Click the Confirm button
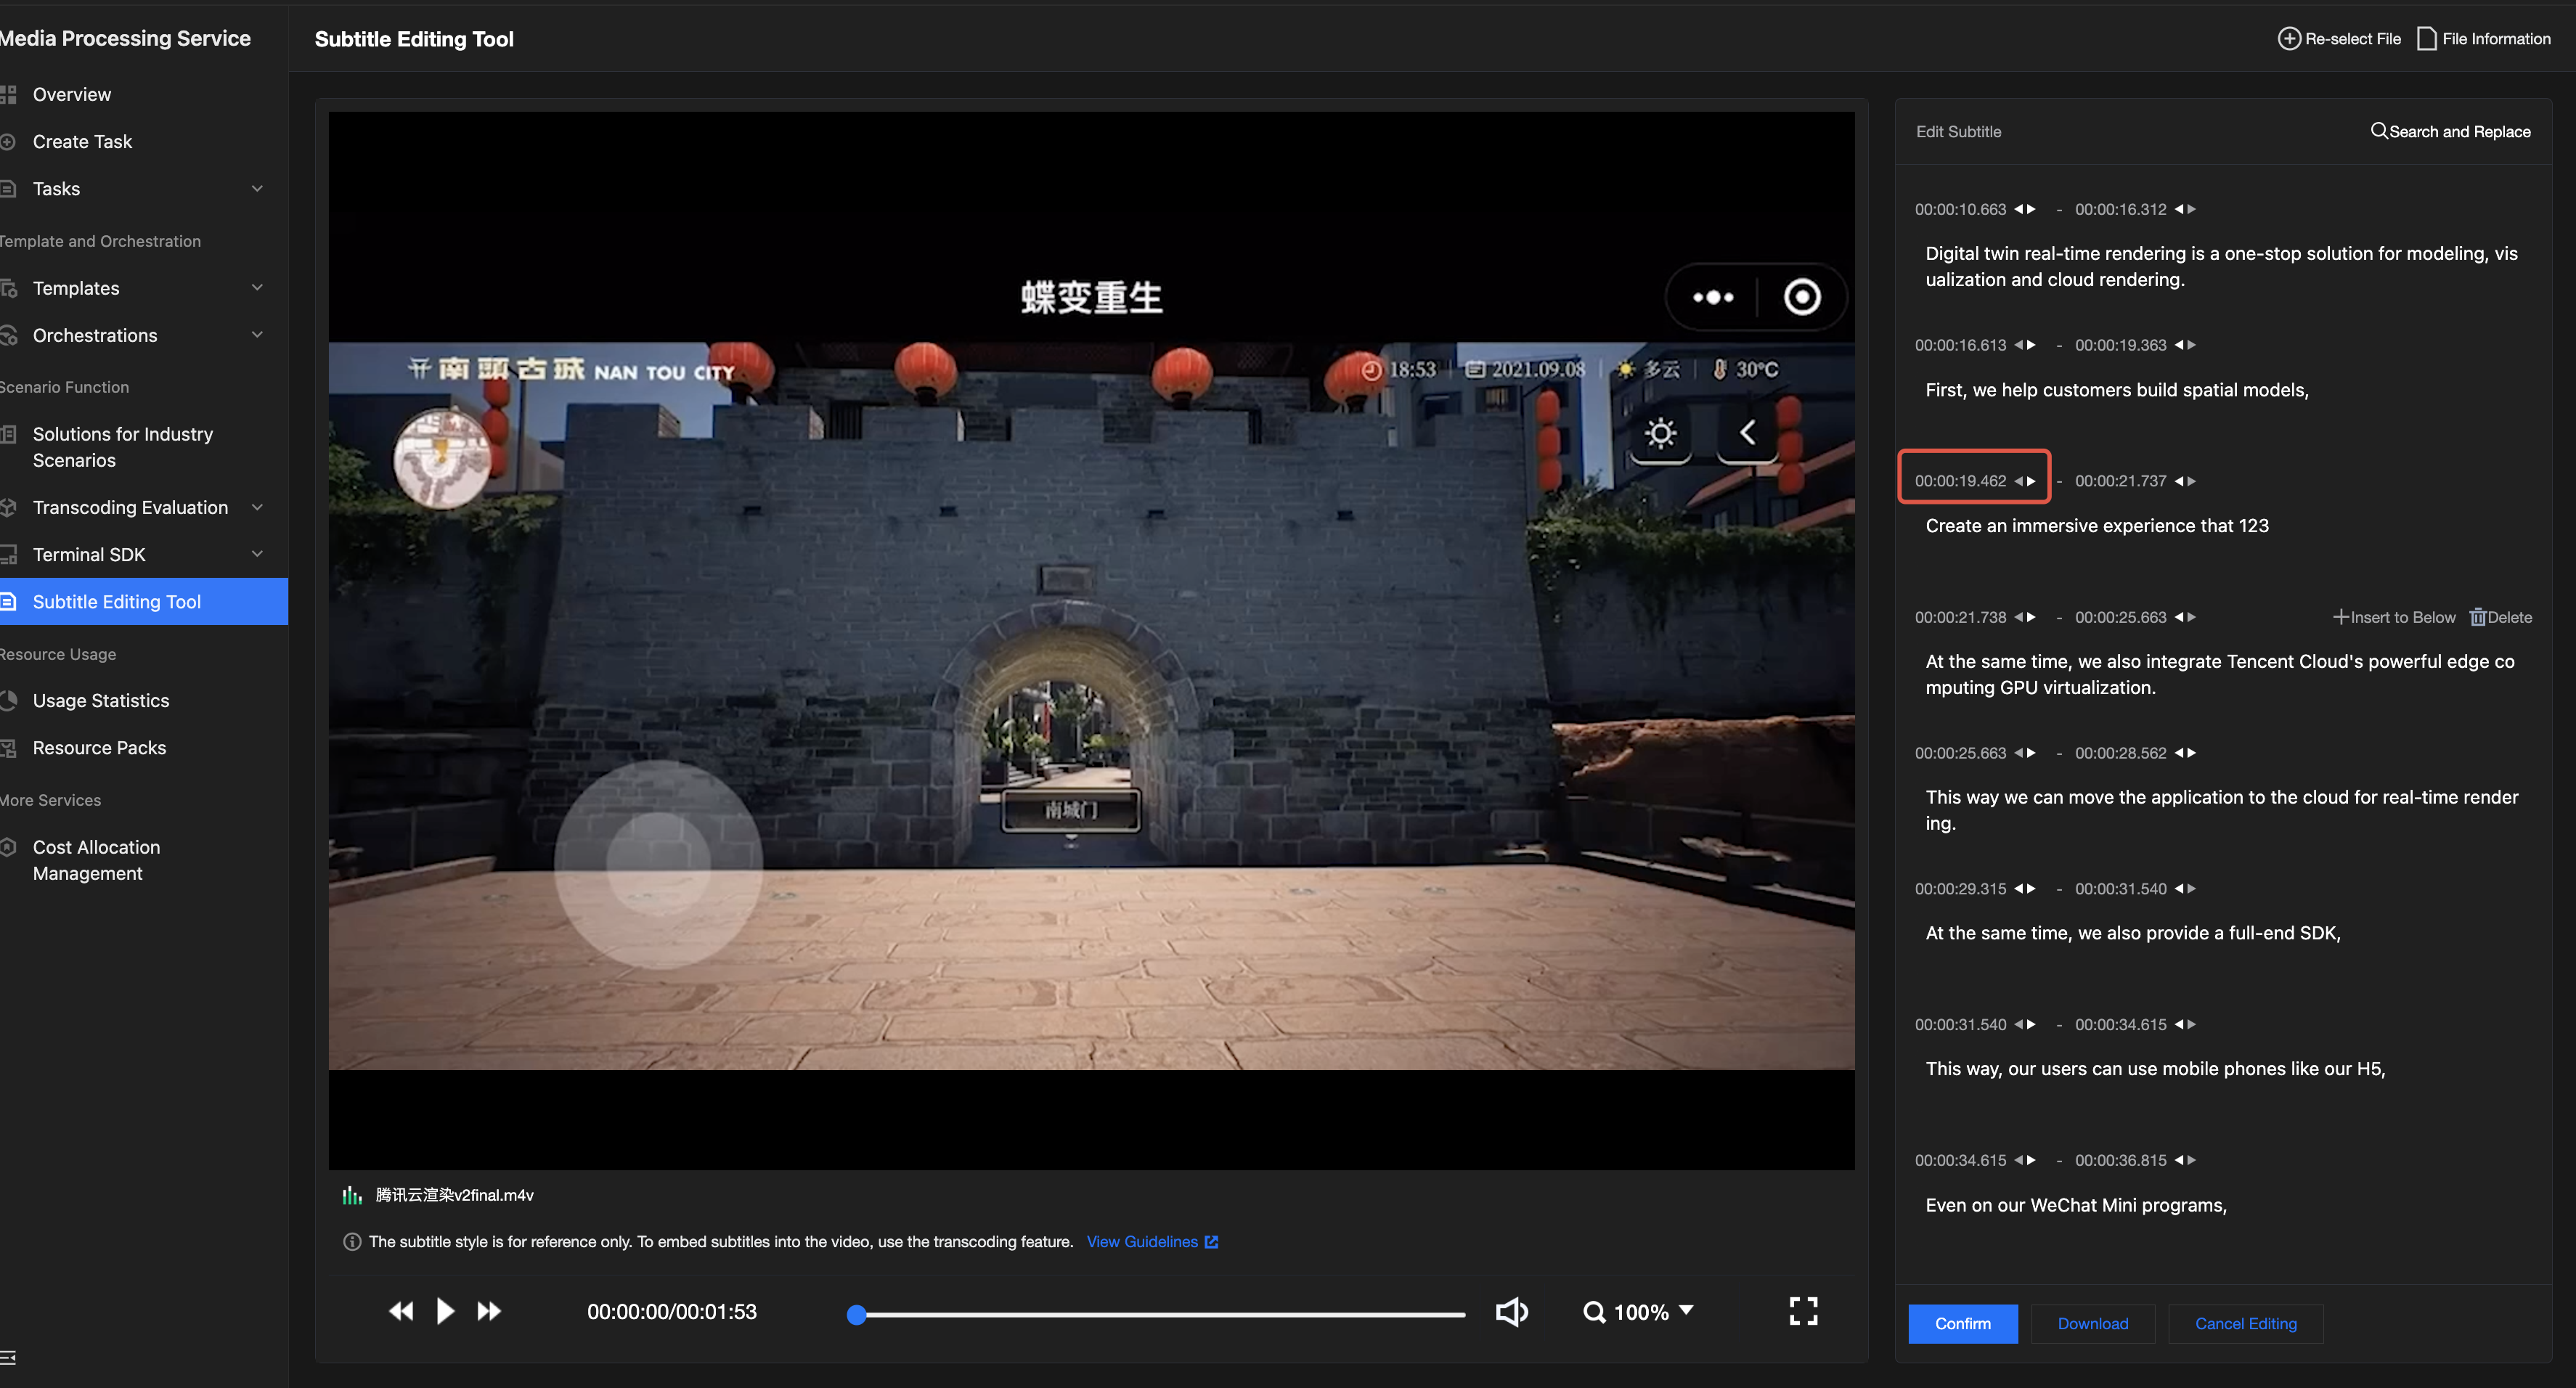The image size is (2576, 1388). coord(1962,1323)
